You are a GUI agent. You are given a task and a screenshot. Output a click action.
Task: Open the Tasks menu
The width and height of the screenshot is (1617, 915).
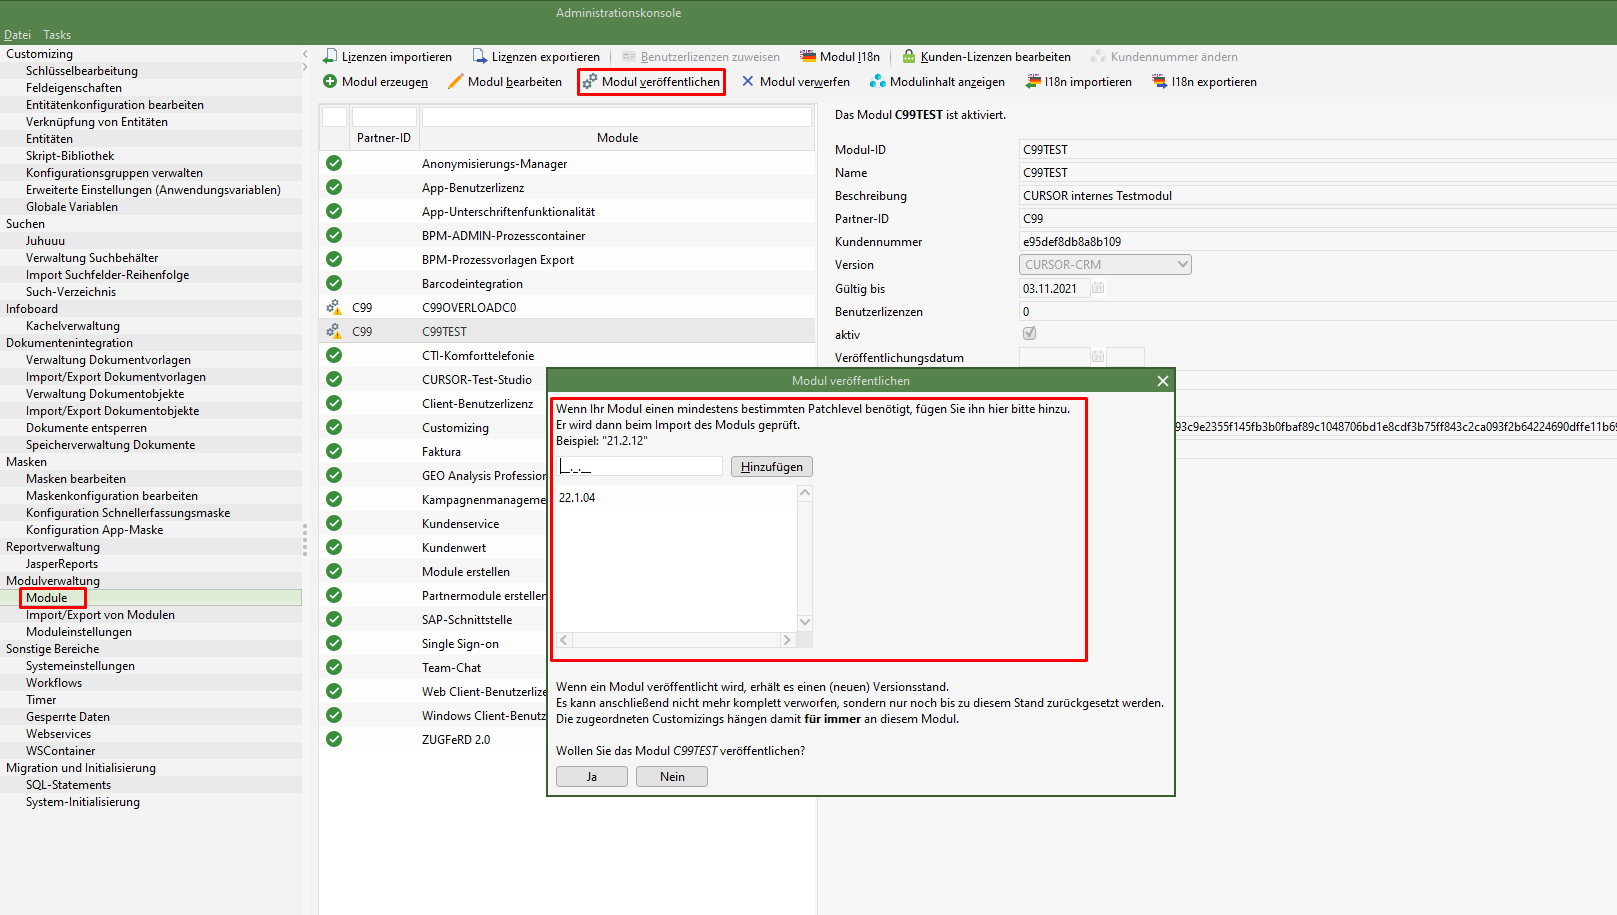[57, 35]
